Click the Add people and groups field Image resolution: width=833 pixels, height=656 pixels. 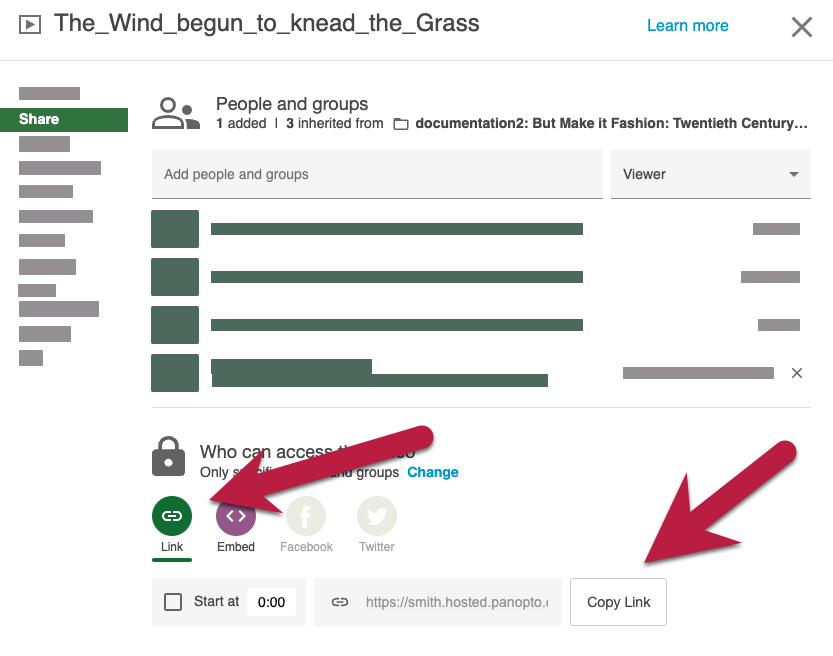[x=377, y=174]
